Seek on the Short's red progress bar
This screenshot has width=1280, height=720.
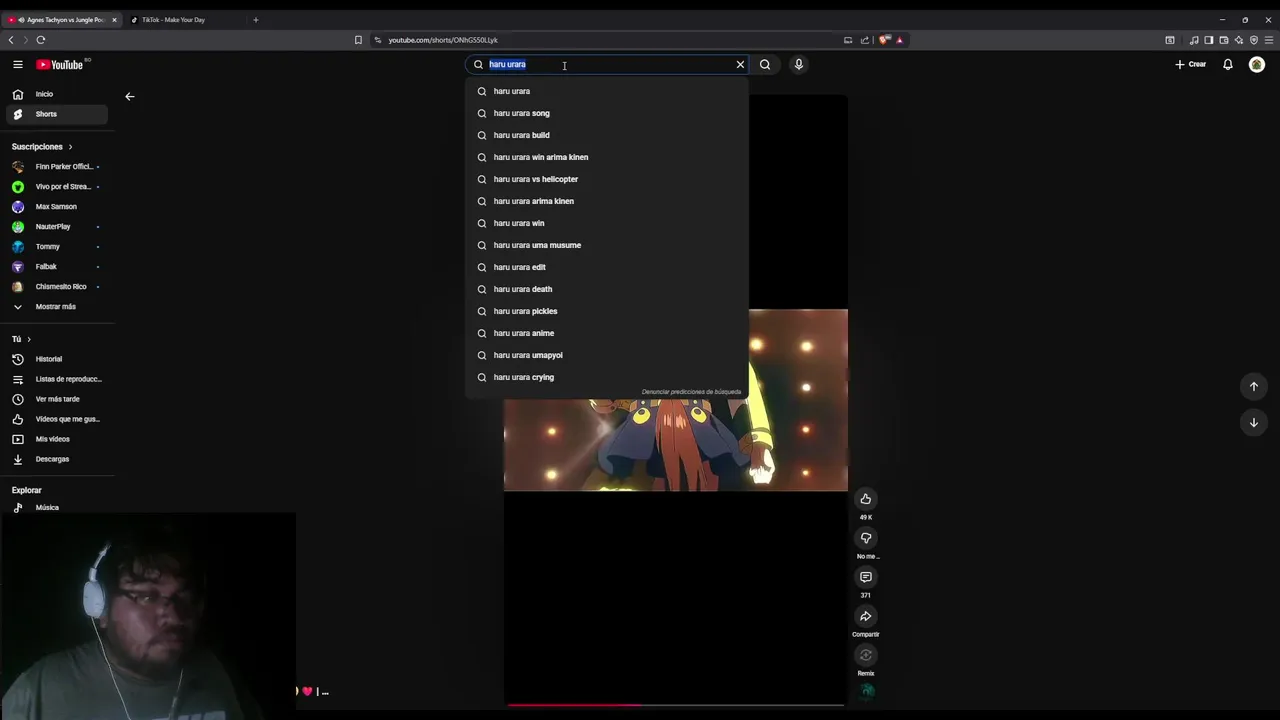(x=675, y=705)
